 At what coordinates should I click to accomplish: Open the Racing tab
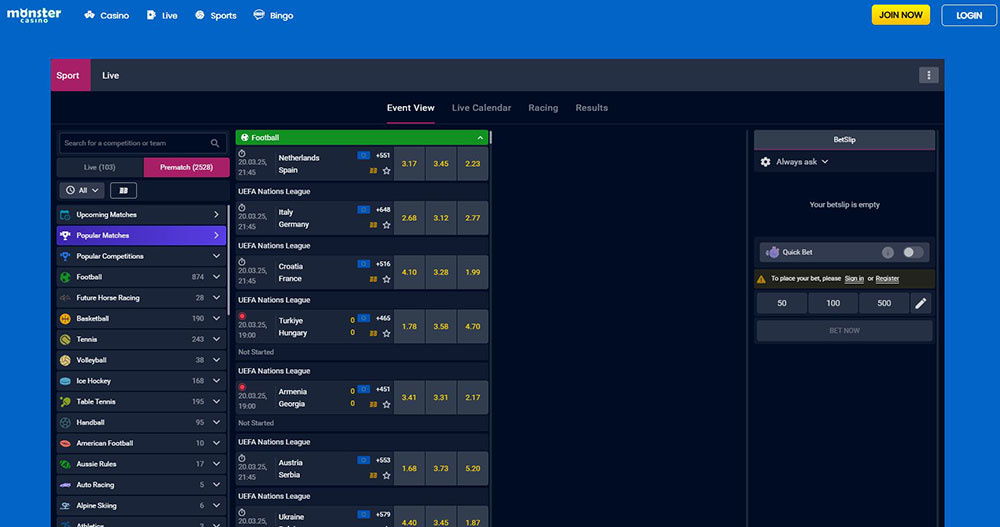coord(543,108)
